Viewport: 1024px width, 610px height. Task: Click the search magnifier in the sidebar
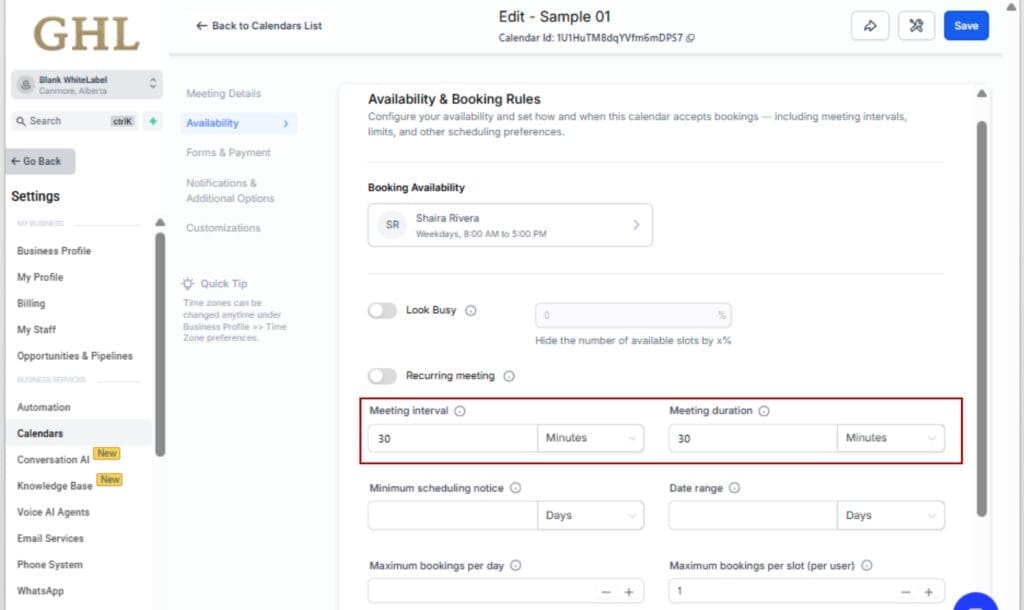22,120
